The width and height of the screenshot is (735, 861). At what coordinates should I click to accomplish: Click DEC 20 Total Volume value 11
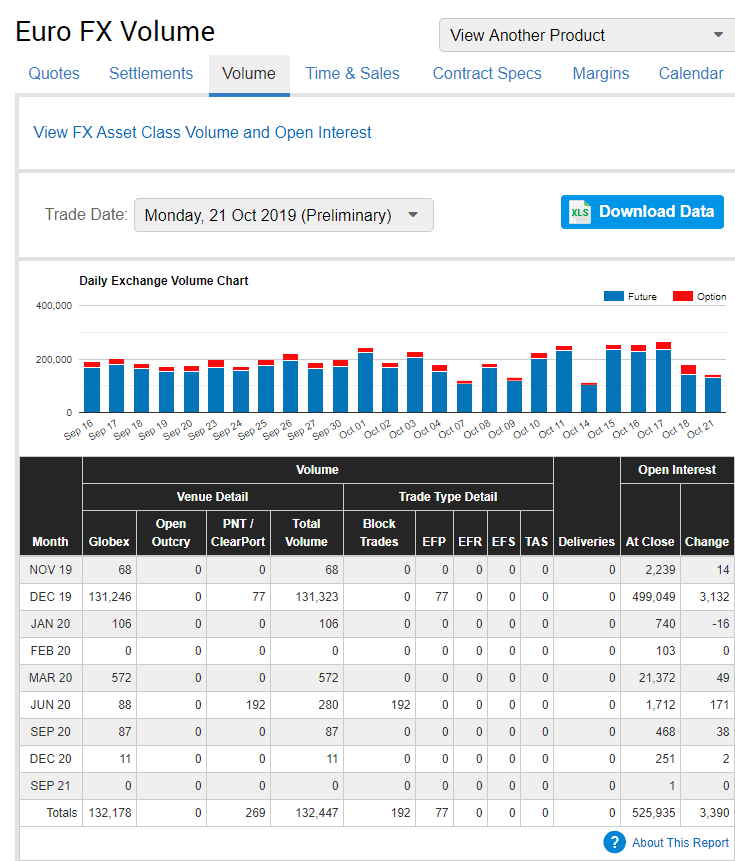(331, 759)
